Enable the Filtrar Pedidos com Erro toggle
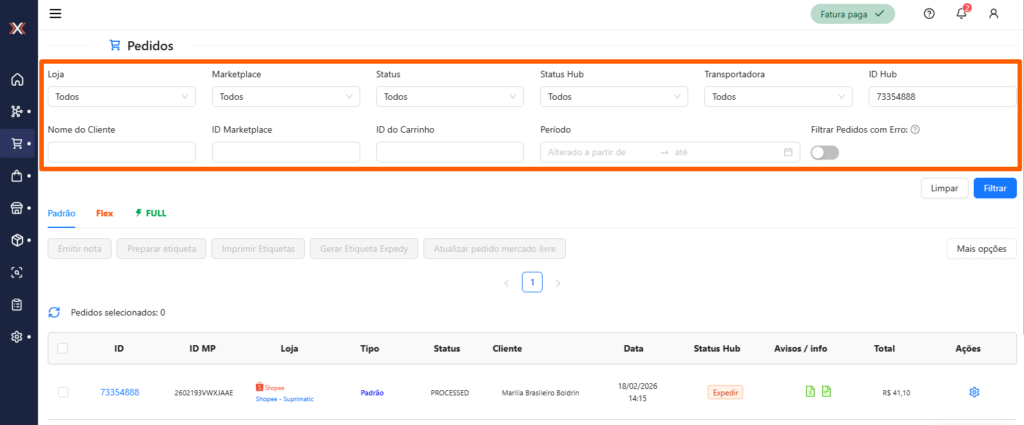 tap(825, 152)
